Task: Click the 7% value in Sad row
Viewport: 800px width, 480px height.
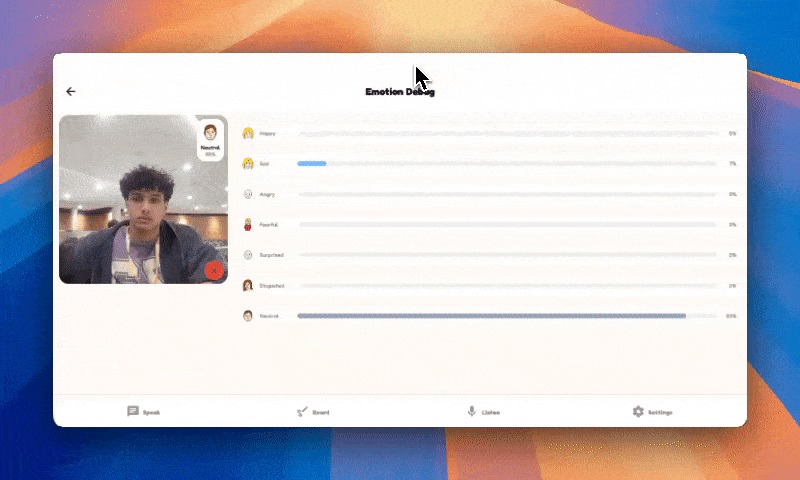Action: (733, 164)
